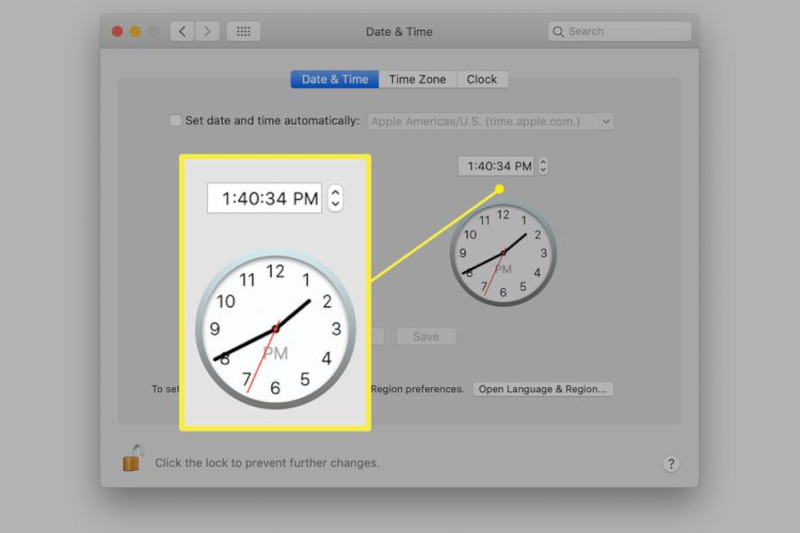This screenshot has height=533, width=800.
Task: Click the open padlock icon
Action: tap(133, 458)
